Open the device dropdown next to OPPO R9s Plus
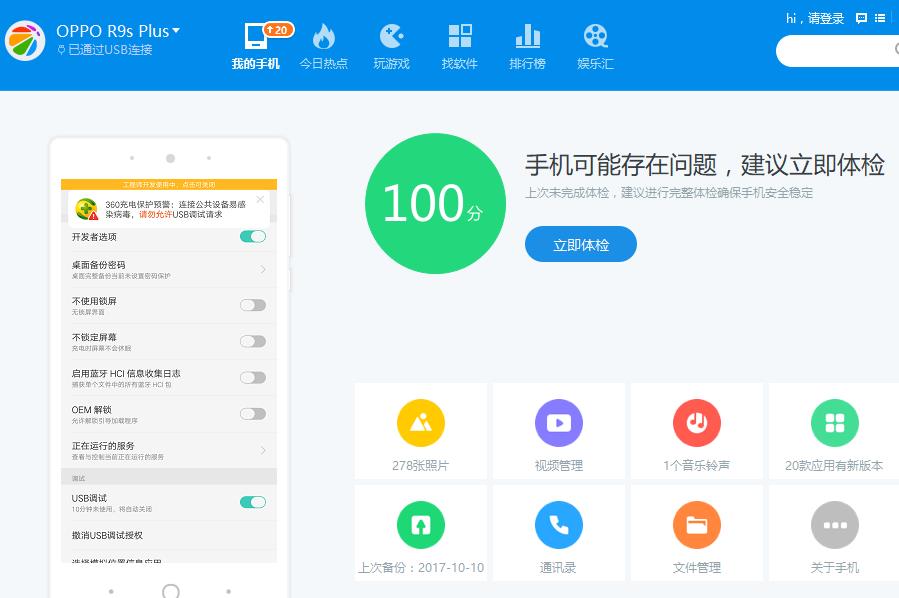Viewport: 899px width, 598px height. pos(176,30)
